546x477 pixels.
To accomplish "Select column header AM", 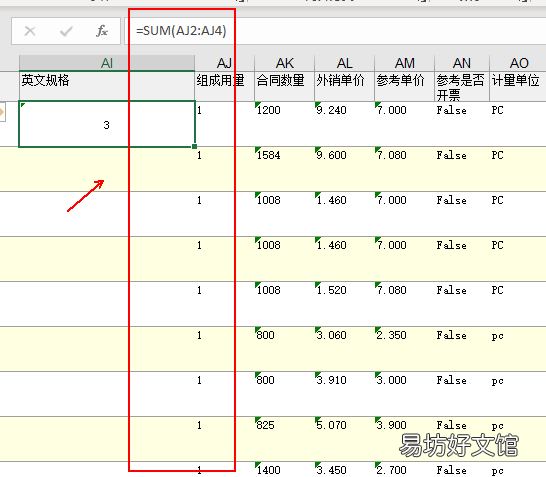I will pyautogui.click(x=404, y=63).
